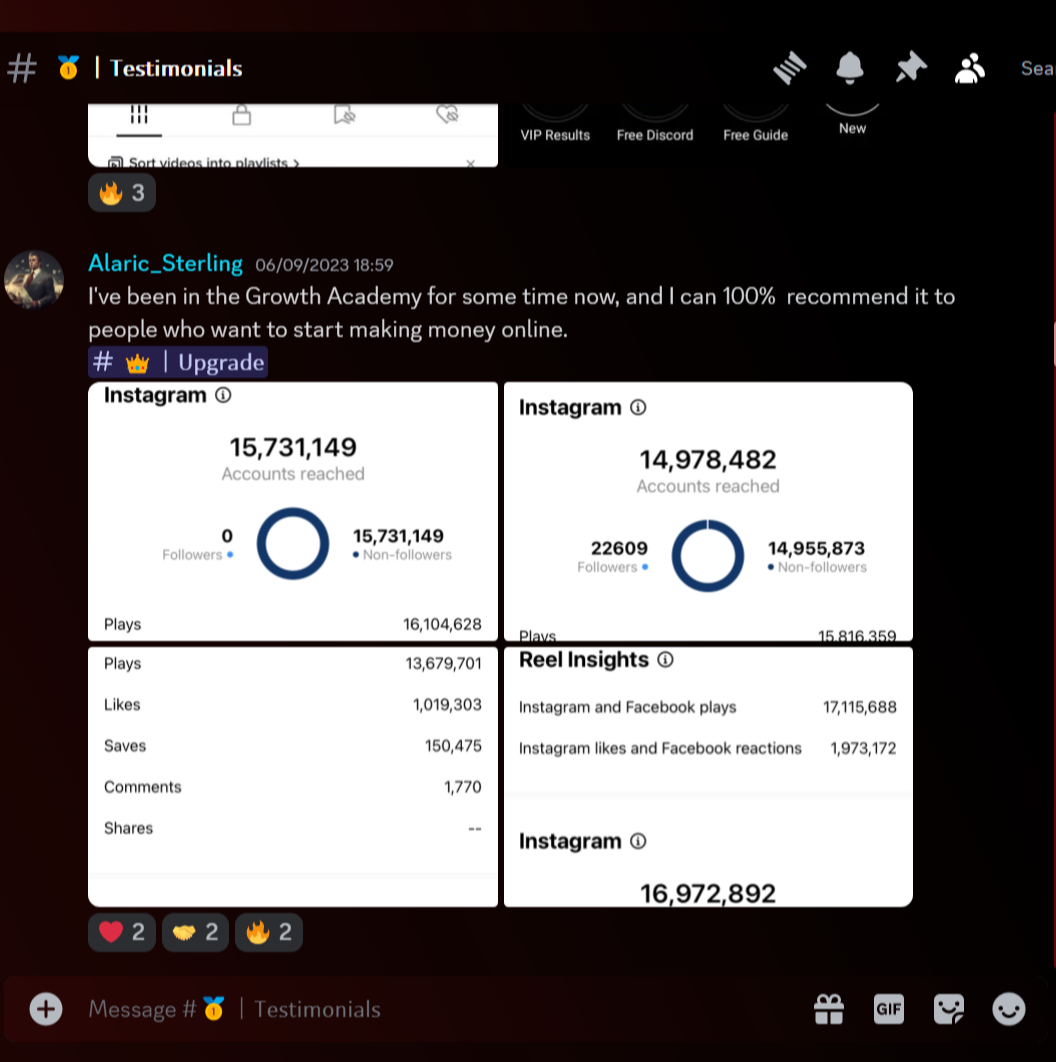1056x1062 pixels.
Task: Open the Upgrade channel mention link
Action: point(178,362)
